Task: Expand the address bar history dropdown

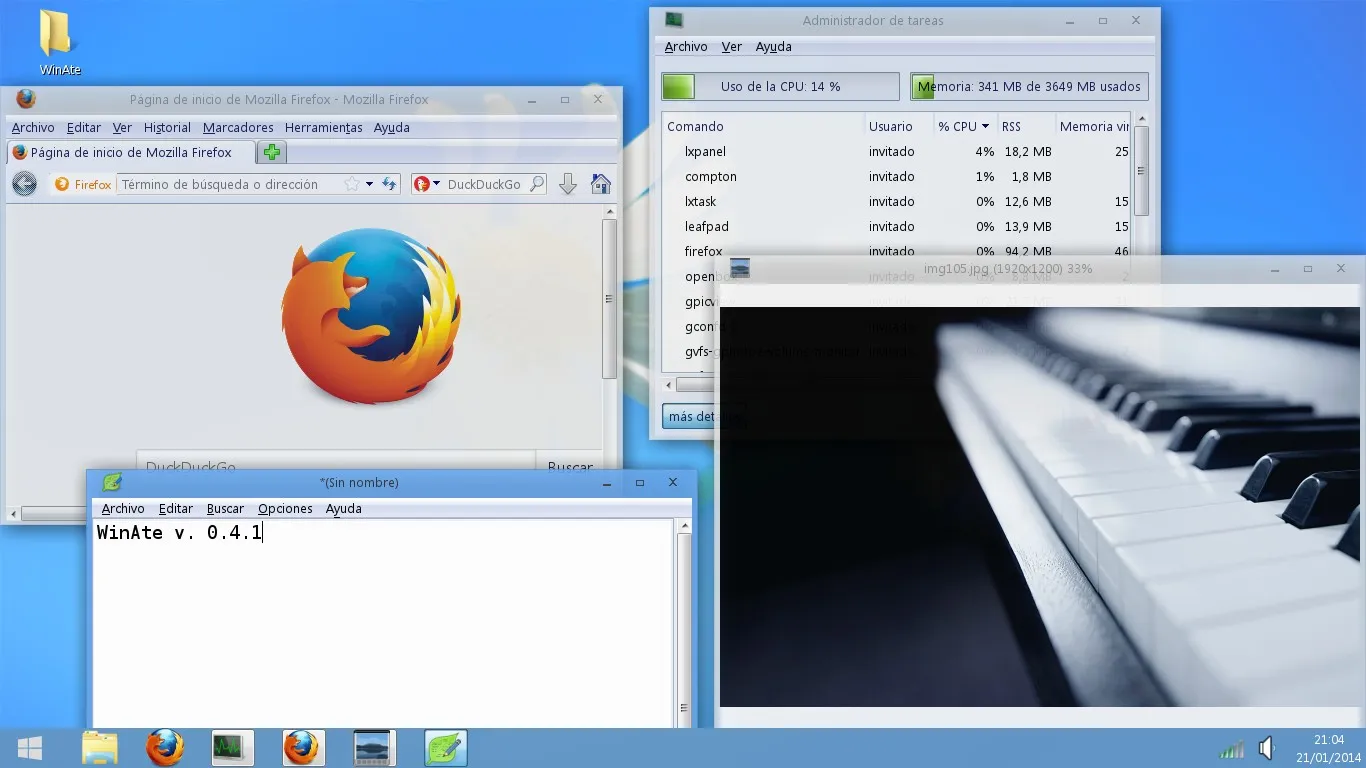Action: pos(368,184)
